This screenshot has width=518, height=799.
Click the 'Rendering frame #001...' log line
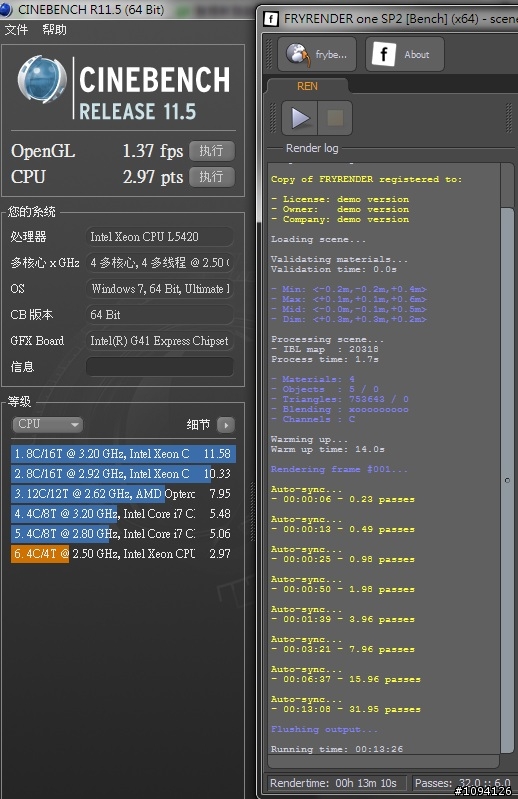339,469
